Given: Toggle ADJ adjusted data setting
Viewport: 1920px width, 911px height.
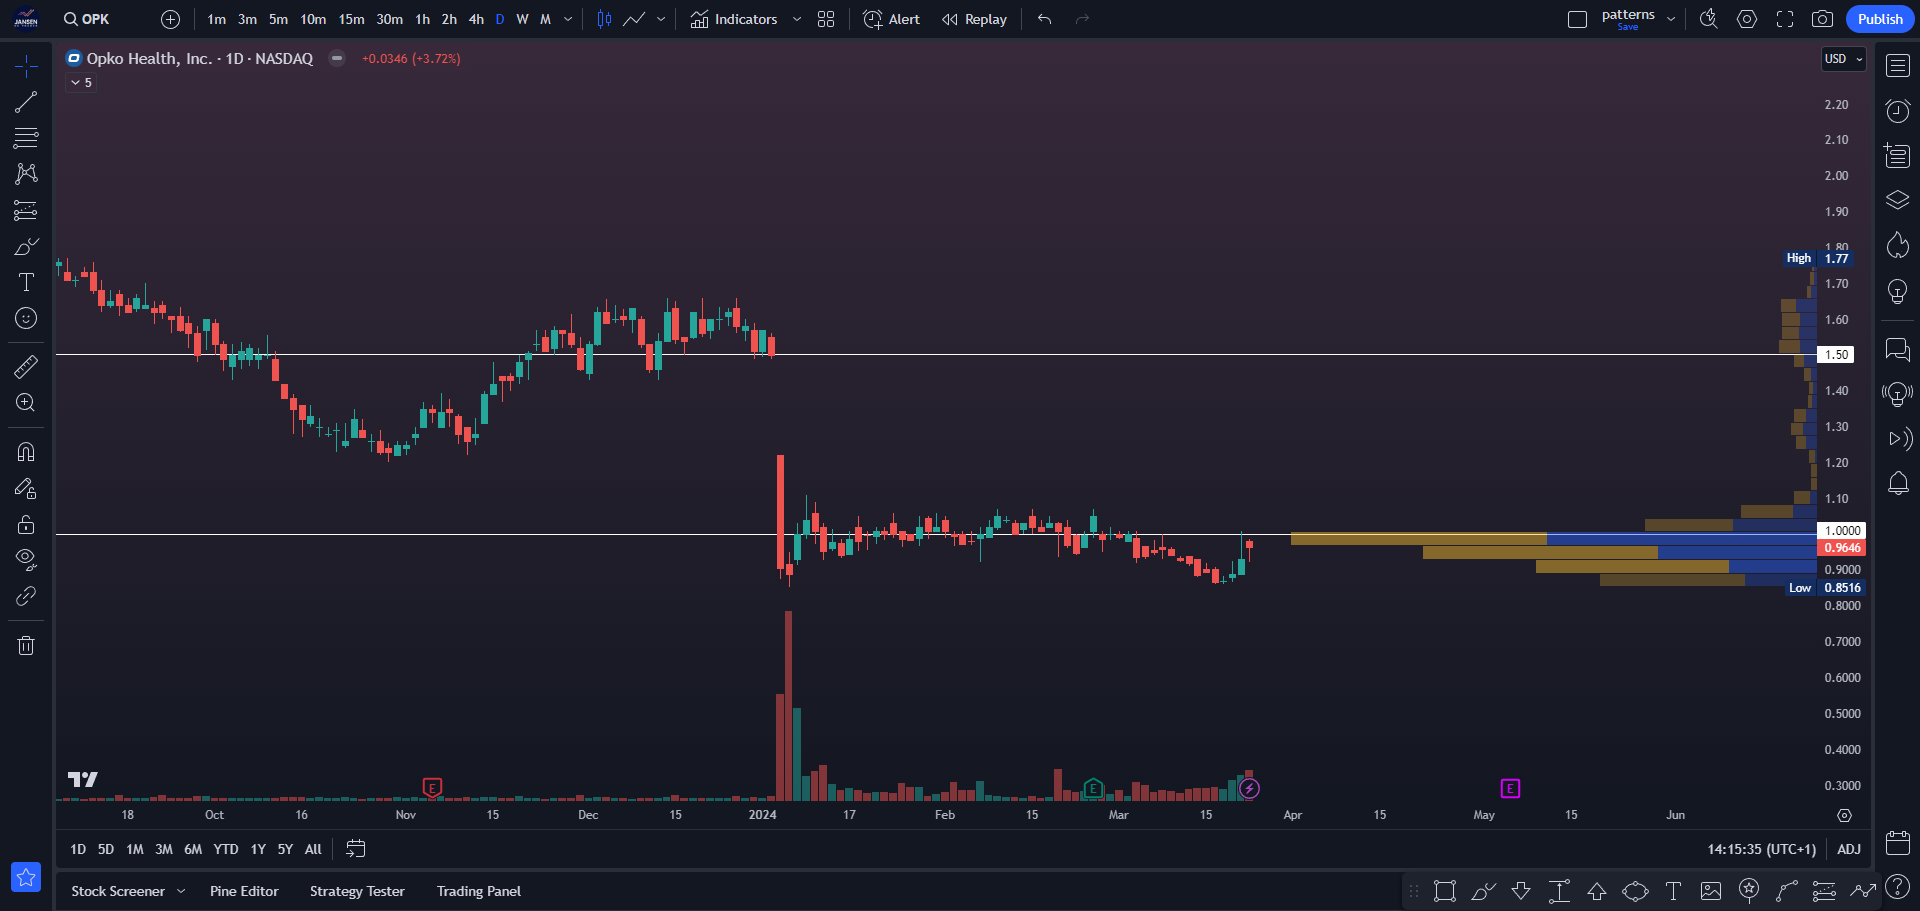Looking at the screenshot, I should pos(1849,849).
